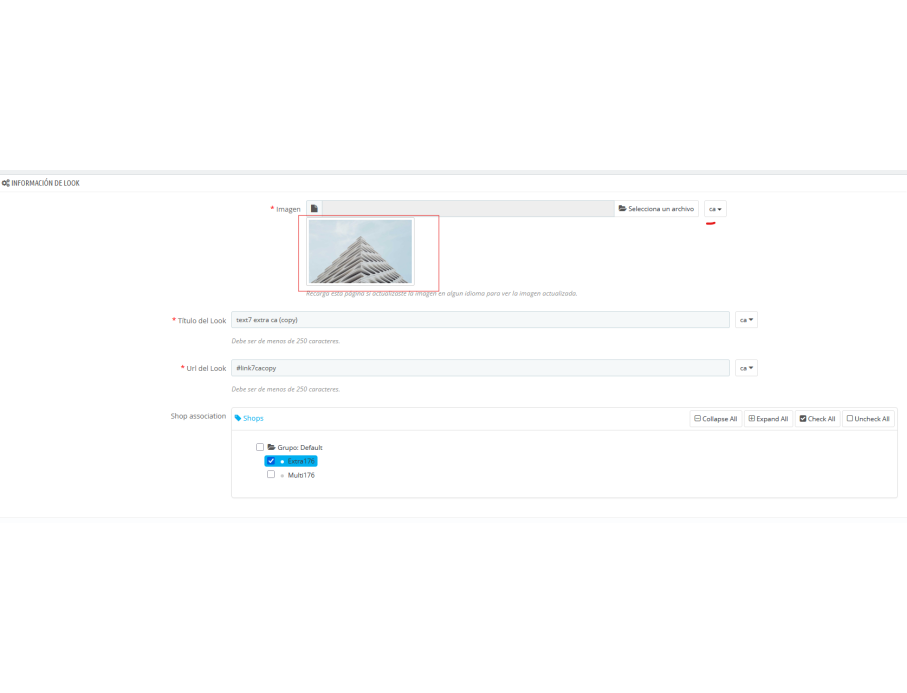The width and height of the screenshot is (907, 693).
Task: Click the tag icon next to Shops
Action: 238,418
